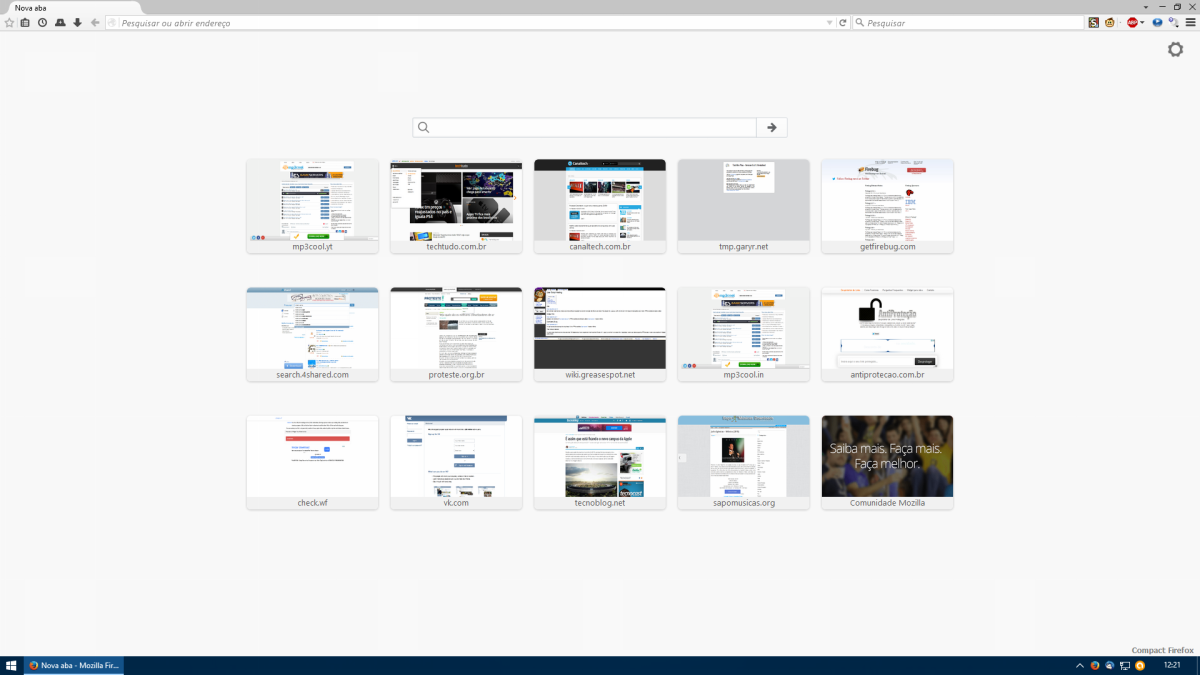
Task: Open the Stylish extension icon
Action: point(1093,22)
